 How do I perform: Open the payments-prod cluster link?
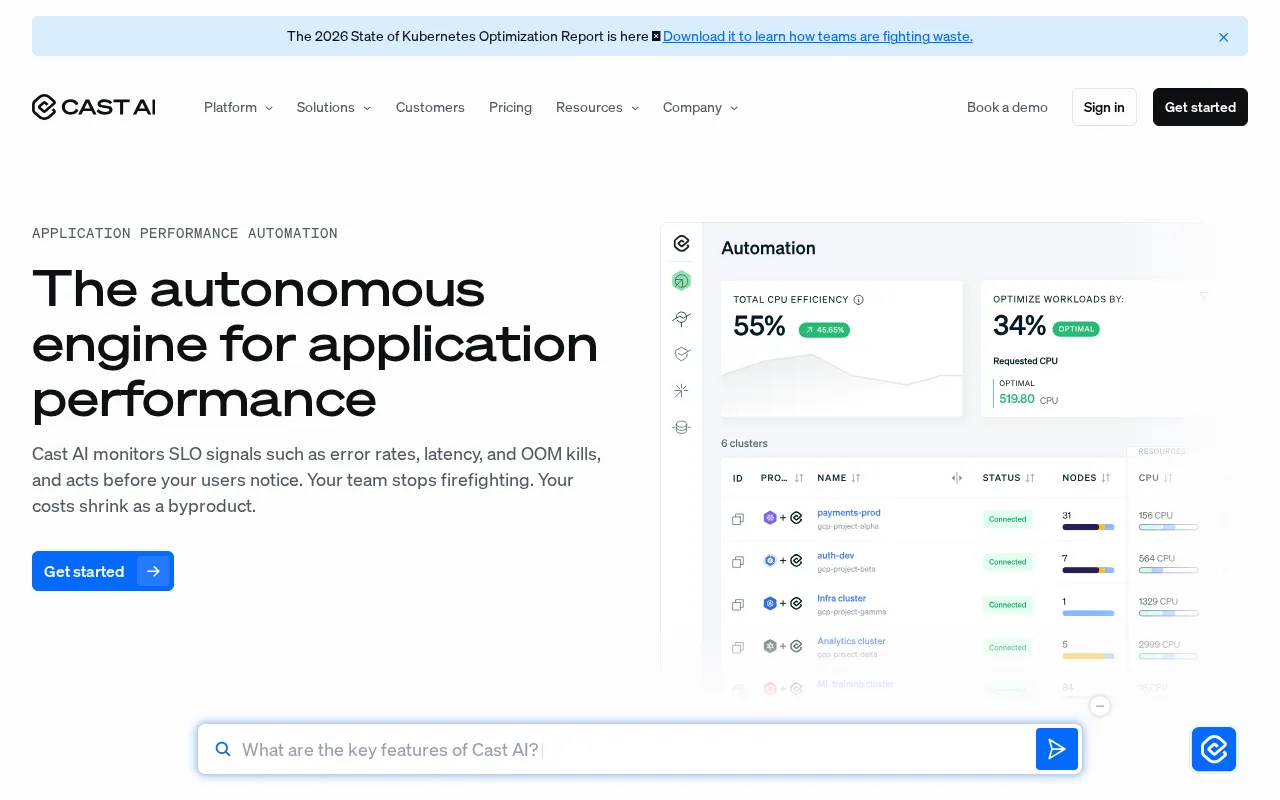click(849, 513)
